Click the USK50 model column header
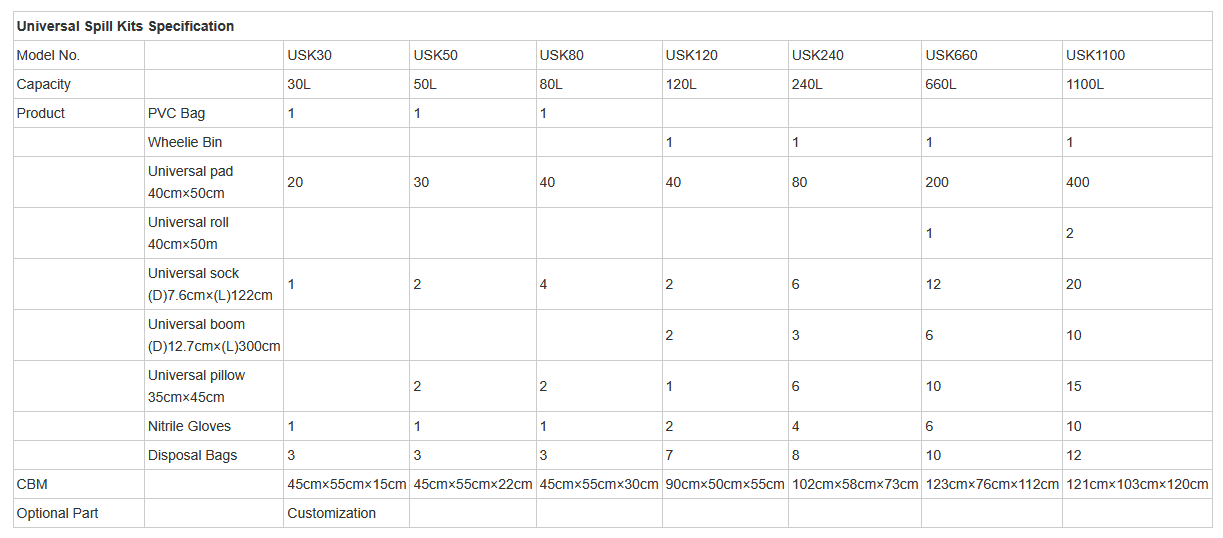The height and width of the screenshot is (538, 1223). tap(435, 55)
